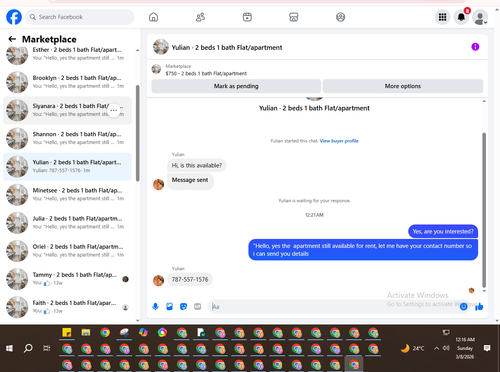The height and width of the screenshot is (372, 500).
Task: Click the Search Facebook box
Action: [x=80, y=17]
